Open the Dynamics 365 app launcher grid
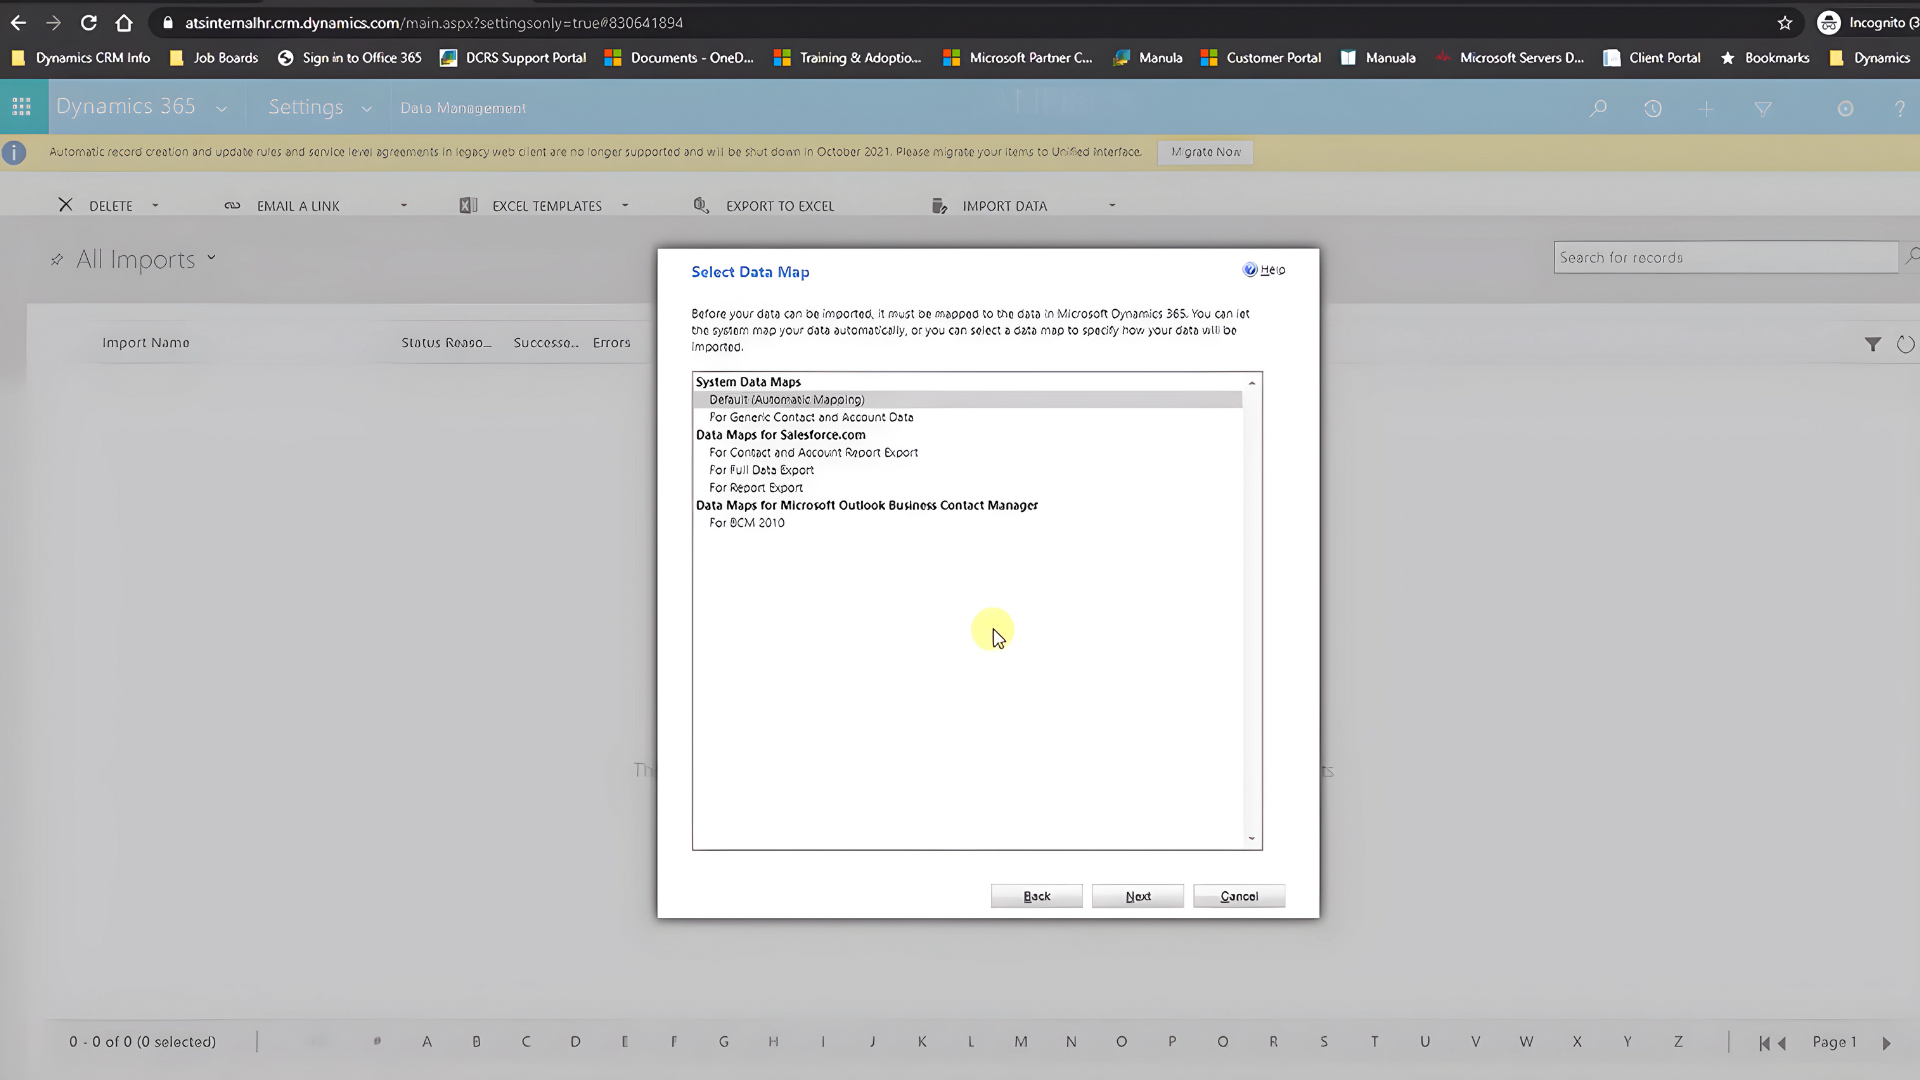This screenshot has height=1080, width=1920. coord(22,107)
